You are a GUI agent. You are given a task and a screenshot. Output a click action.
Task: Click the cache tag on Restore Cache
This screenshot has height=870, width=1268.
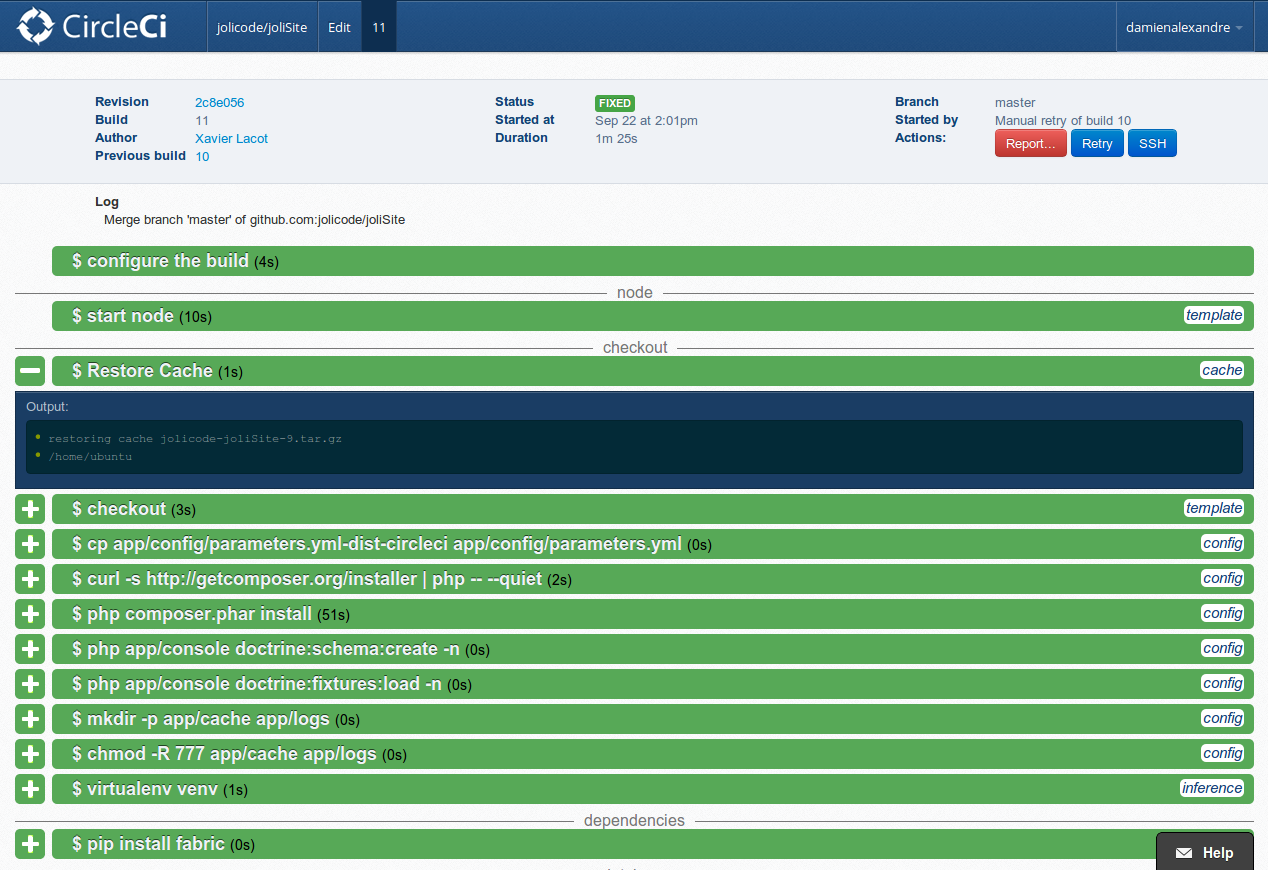click(x=1222, y=370)
